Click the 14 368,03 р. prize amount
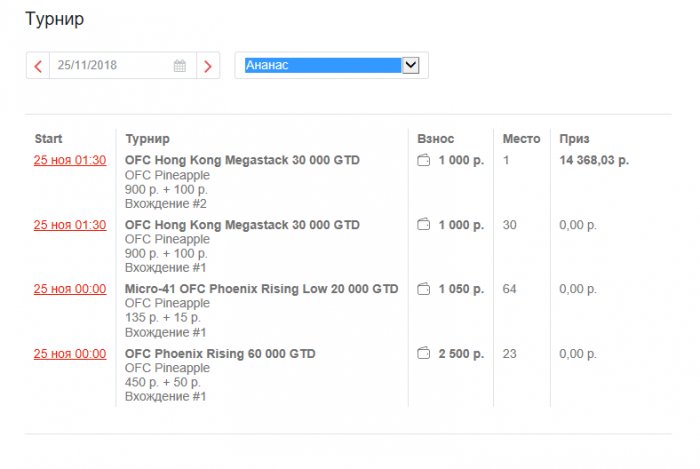Viewport: 700px width, 469px height. click(x=594, y=160)
